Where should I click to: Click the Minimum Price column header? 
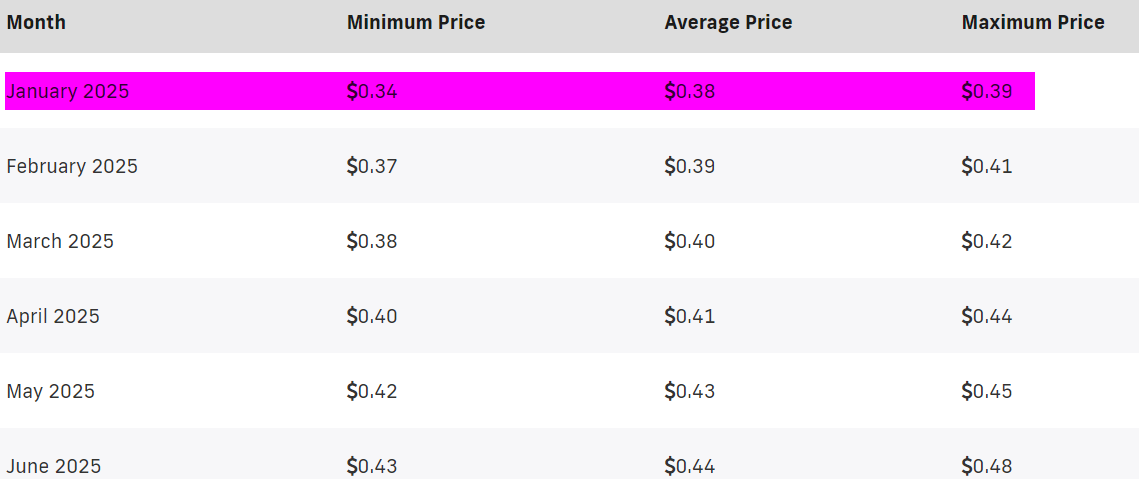pos(416,23)
